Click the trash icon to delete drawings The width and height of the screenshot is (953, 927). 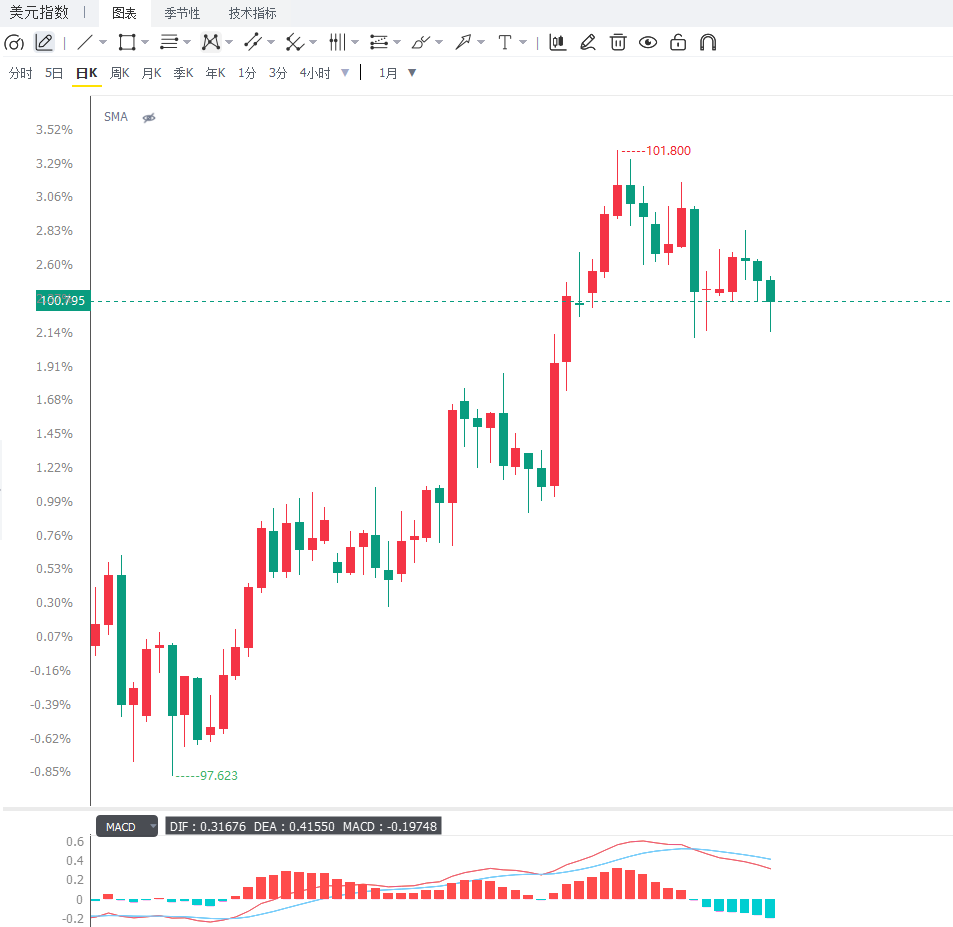(x=618, y=43)
